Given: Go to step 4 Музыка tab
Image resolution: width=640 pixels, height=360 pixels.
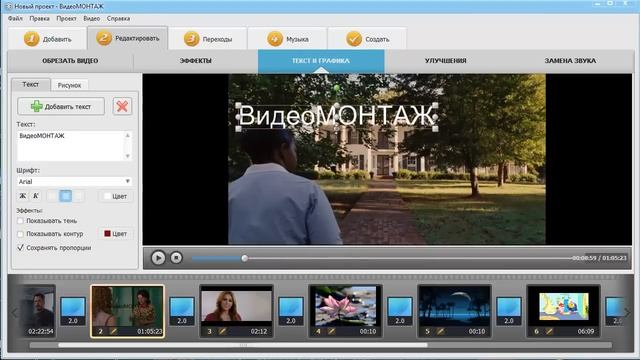Looking at the screenshot, I should click(x=287, y=39).
